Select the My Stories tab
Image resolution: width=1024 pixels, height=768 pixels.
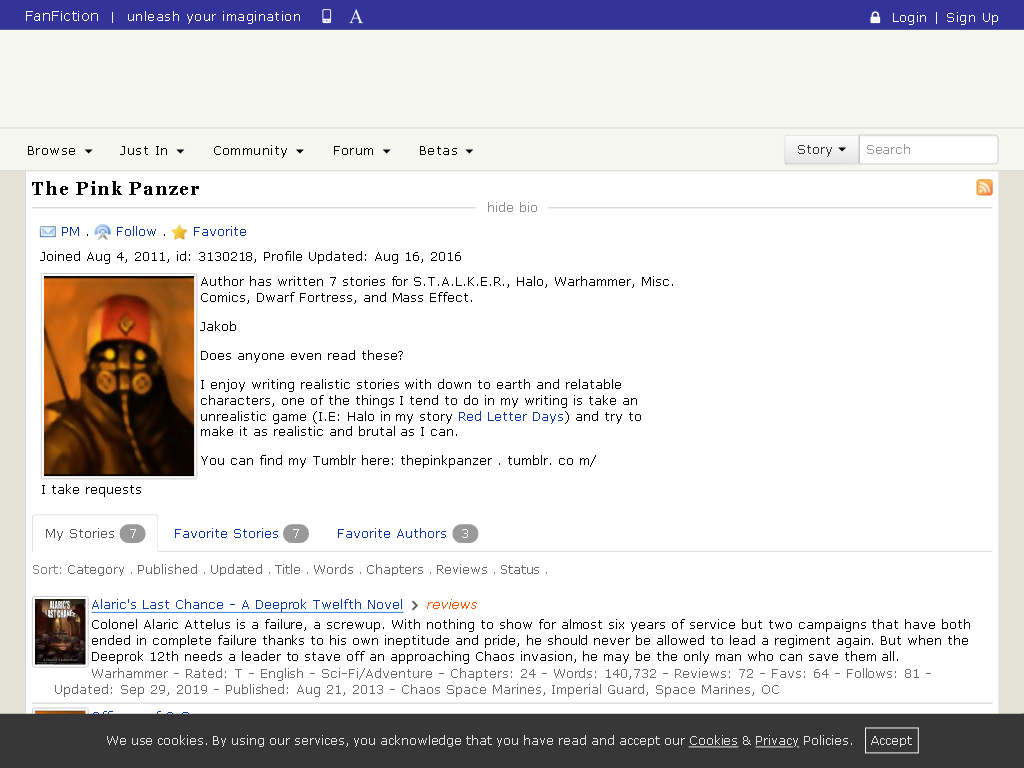tap(95, 534)
